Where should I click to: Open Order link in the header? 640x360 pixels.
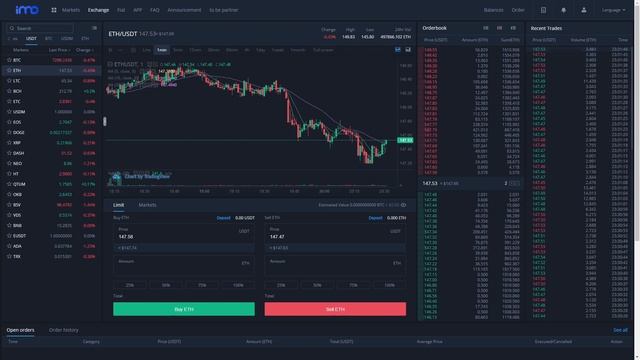518,10
